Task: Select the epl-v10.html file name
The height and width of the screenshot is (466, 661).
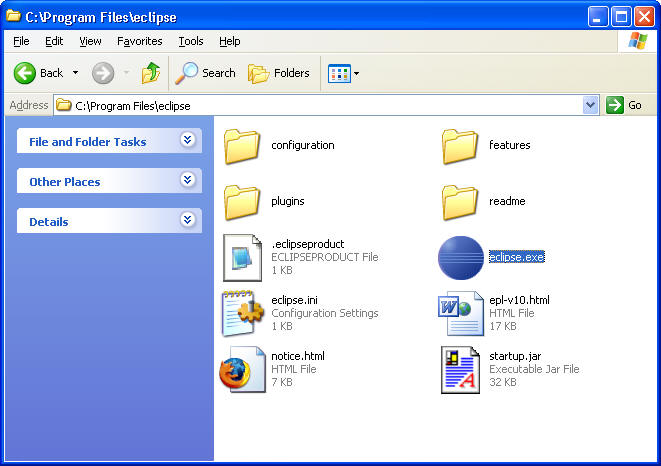Action: [519, 300]
